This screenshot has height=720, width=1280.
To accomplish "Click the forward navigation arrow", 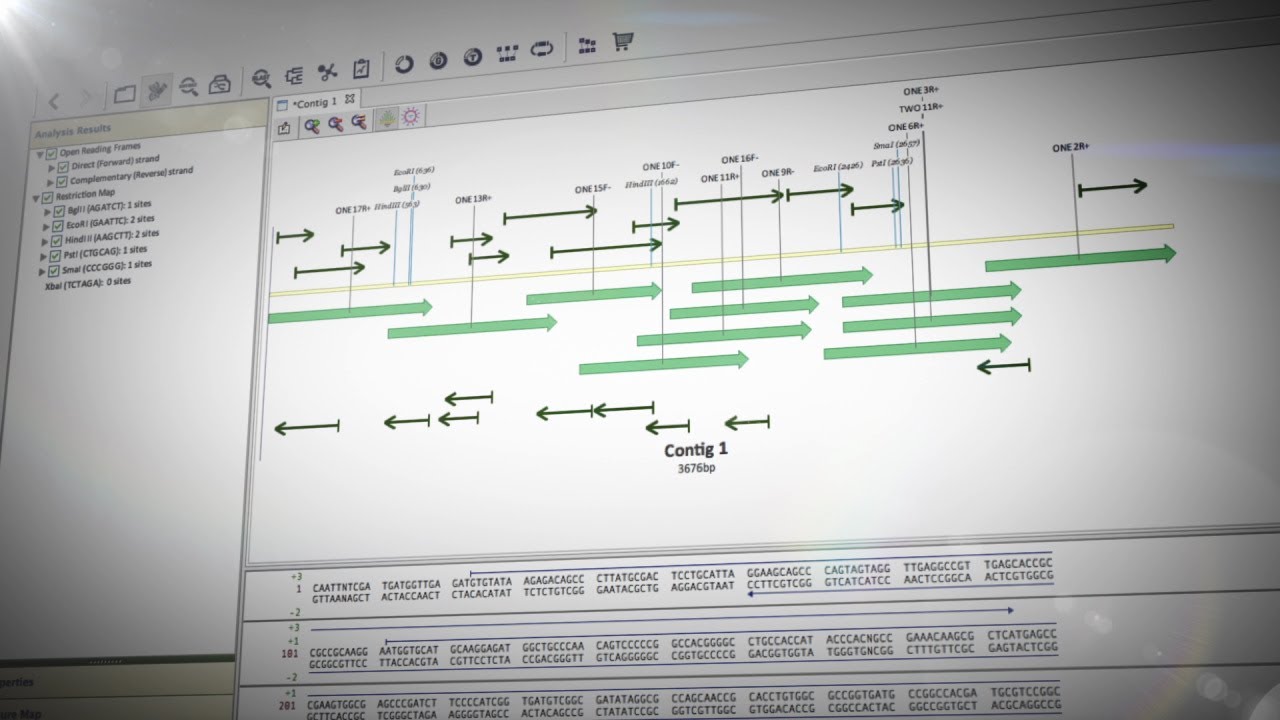I will [88, 98].
